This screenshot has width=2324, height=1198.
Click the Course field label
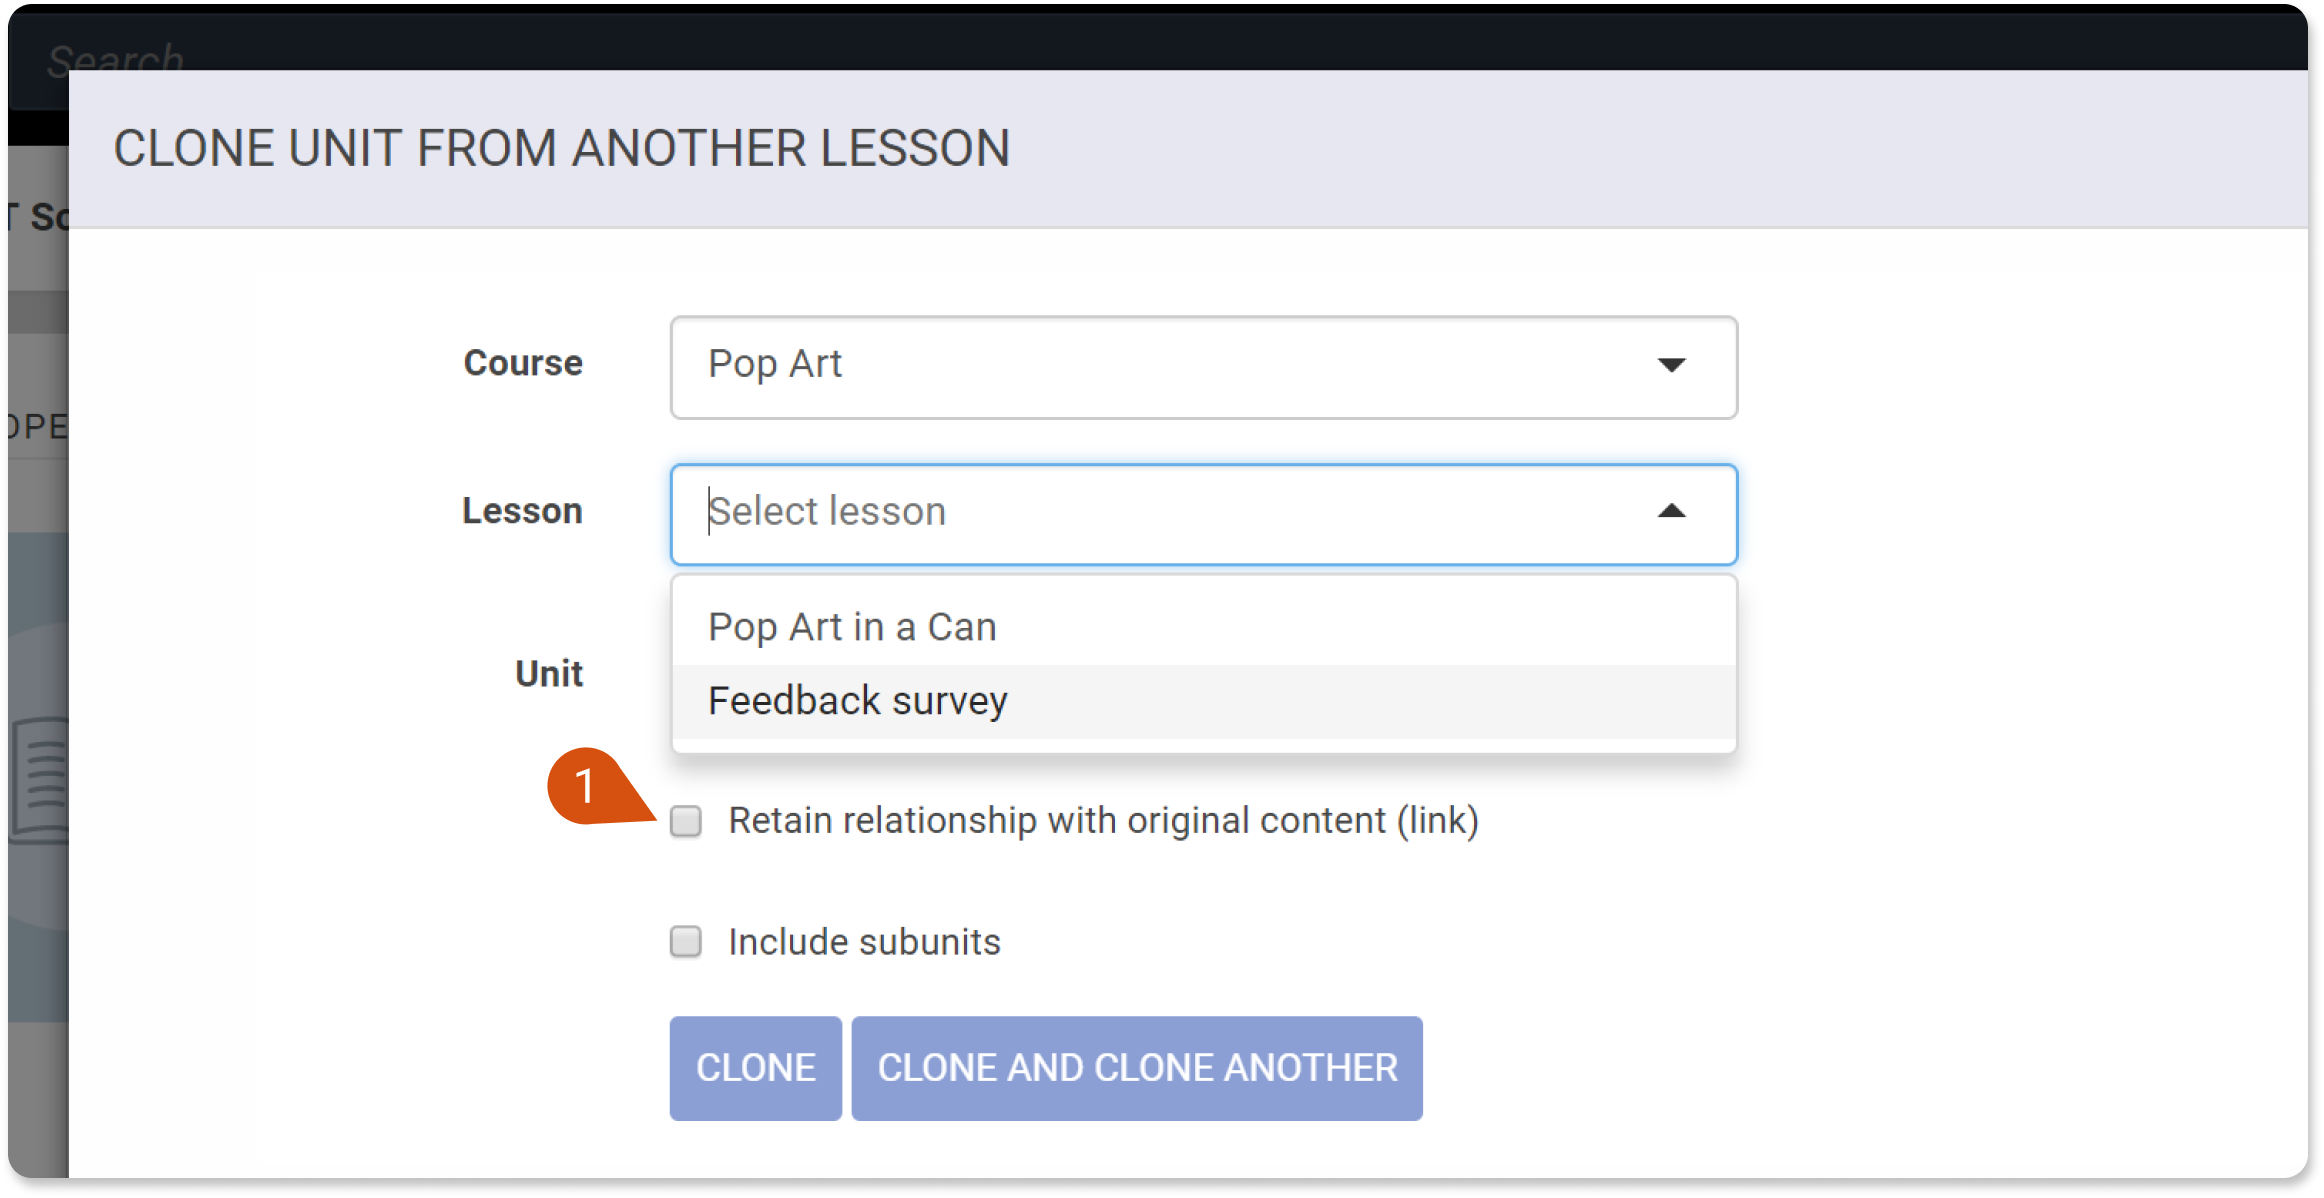click(x=523, y=363)
